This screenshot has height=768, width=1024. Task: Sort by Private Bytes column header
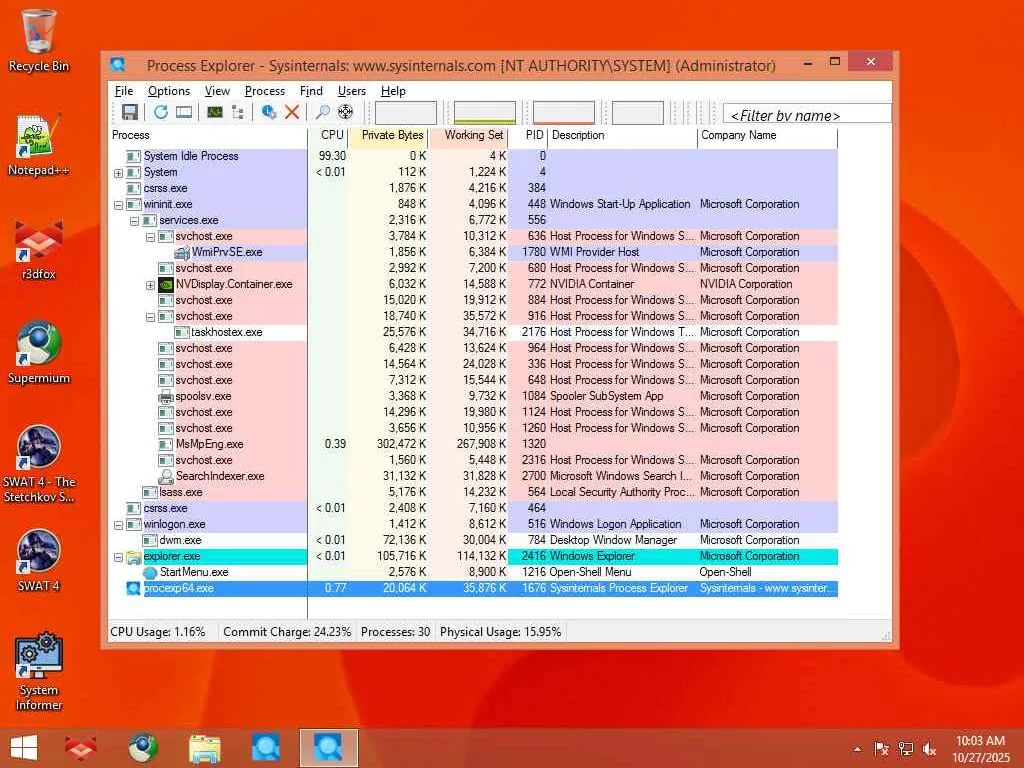point(388,135)
